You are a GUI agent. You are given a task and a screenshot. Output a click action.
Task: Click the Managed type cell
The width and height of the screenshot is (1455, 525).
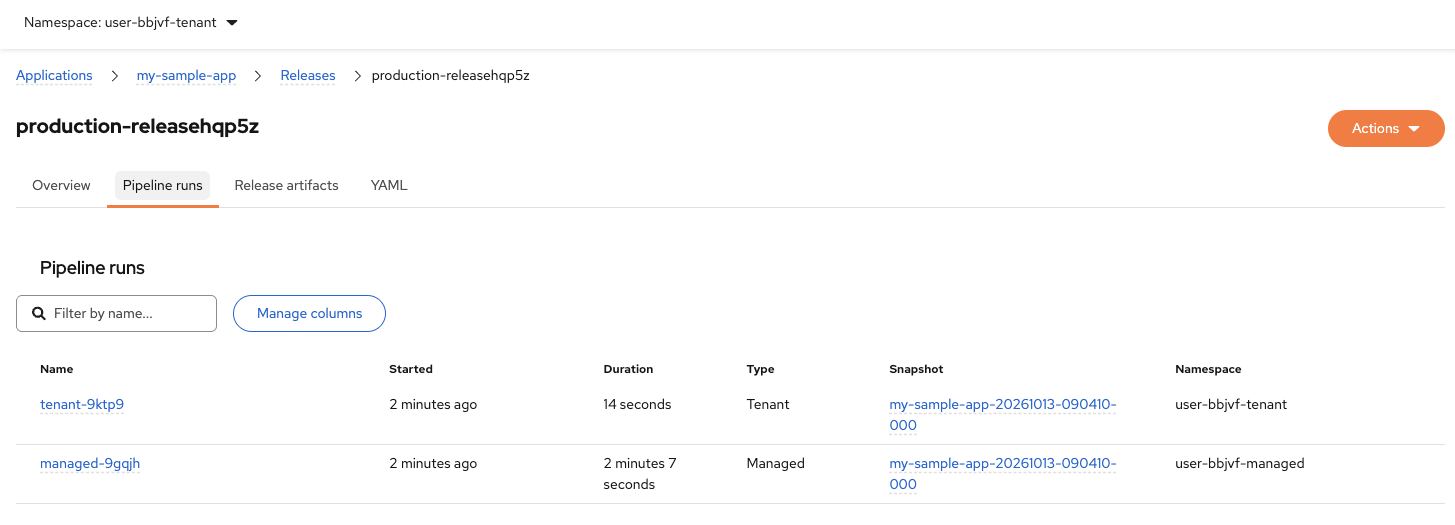[x=775, y=464]
